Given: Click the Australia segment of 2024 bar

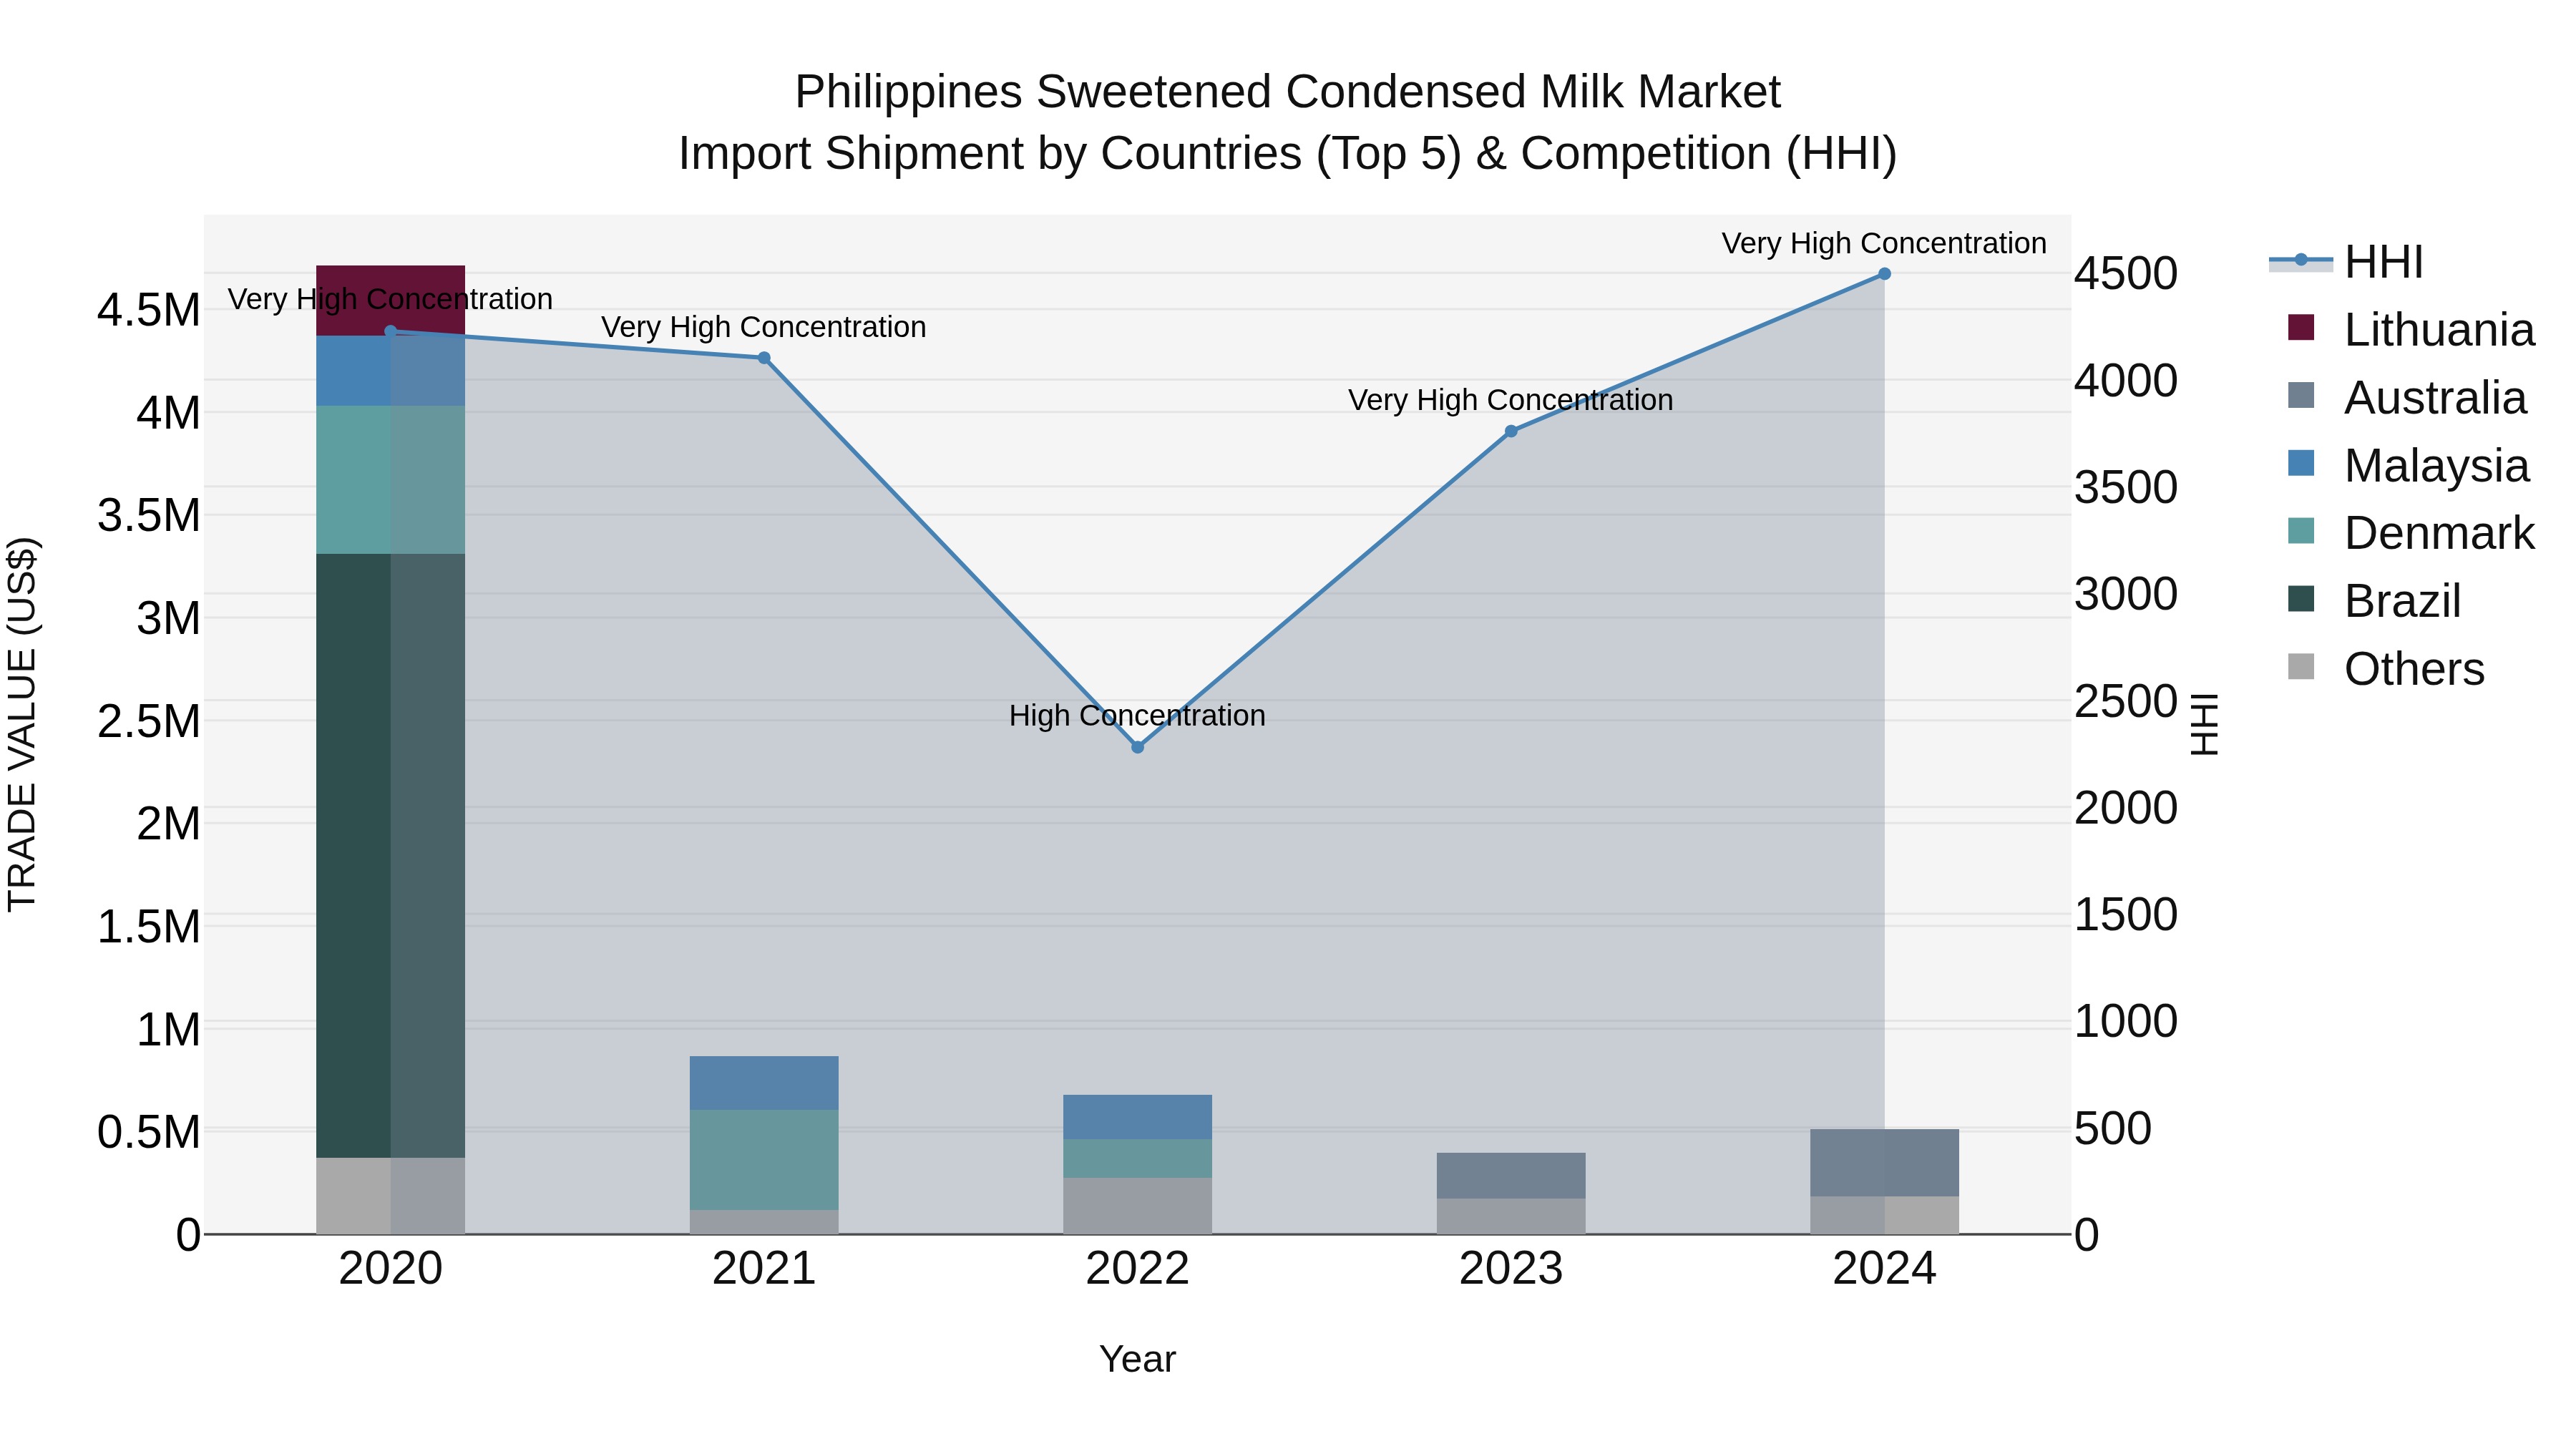Looking at the screenshot, I should click(1884, 1163).
